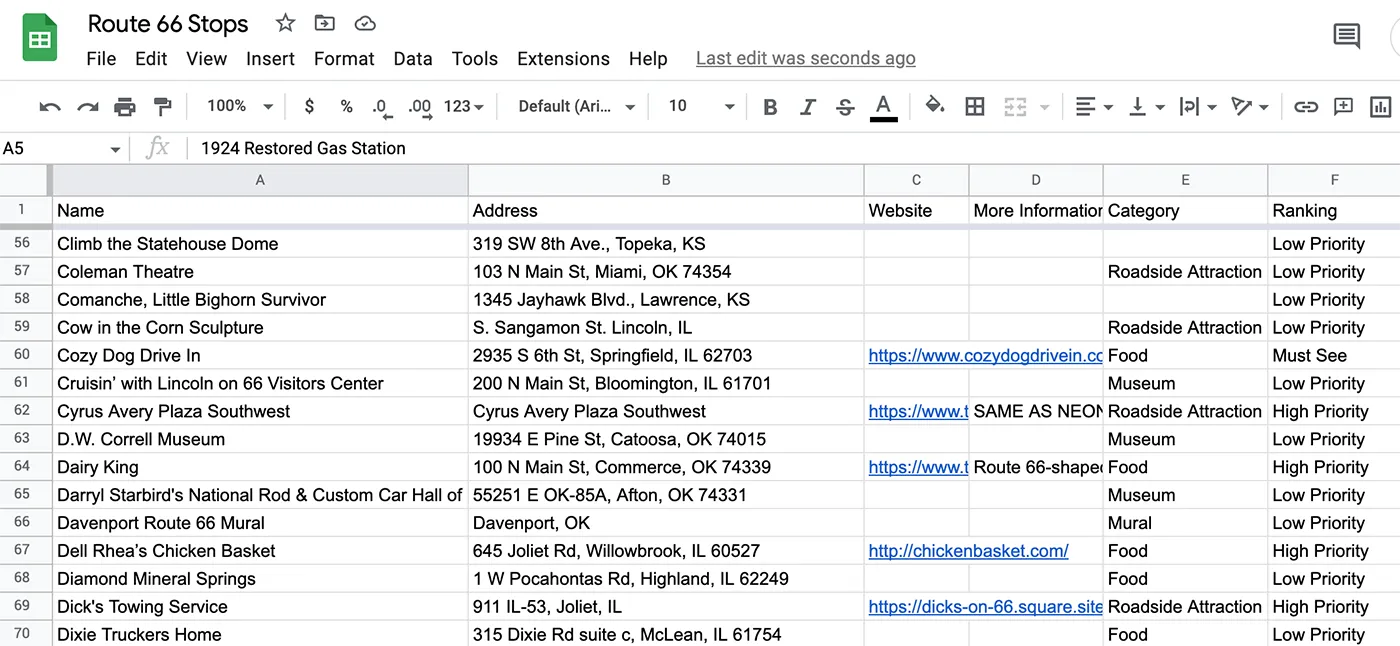
Task: Choose a fill color with paint bucket
Action: tap(935, 106)
